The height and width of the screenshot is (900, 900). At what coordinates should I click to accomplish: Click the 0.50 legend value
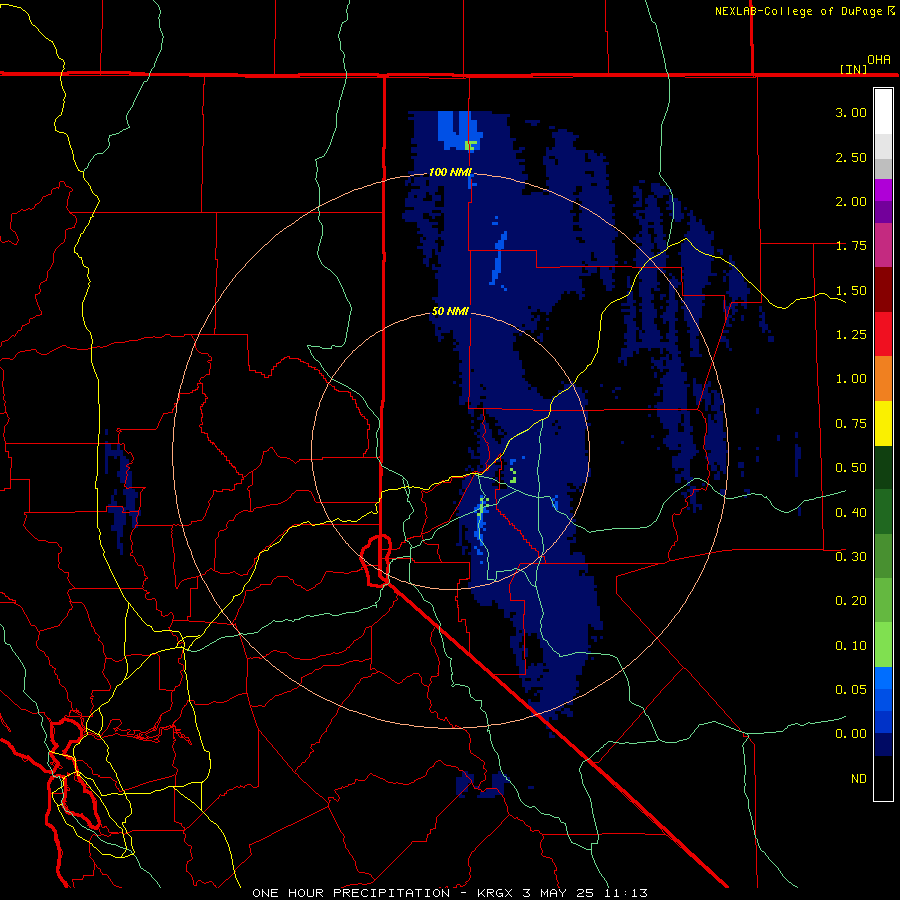click(851, 468)
